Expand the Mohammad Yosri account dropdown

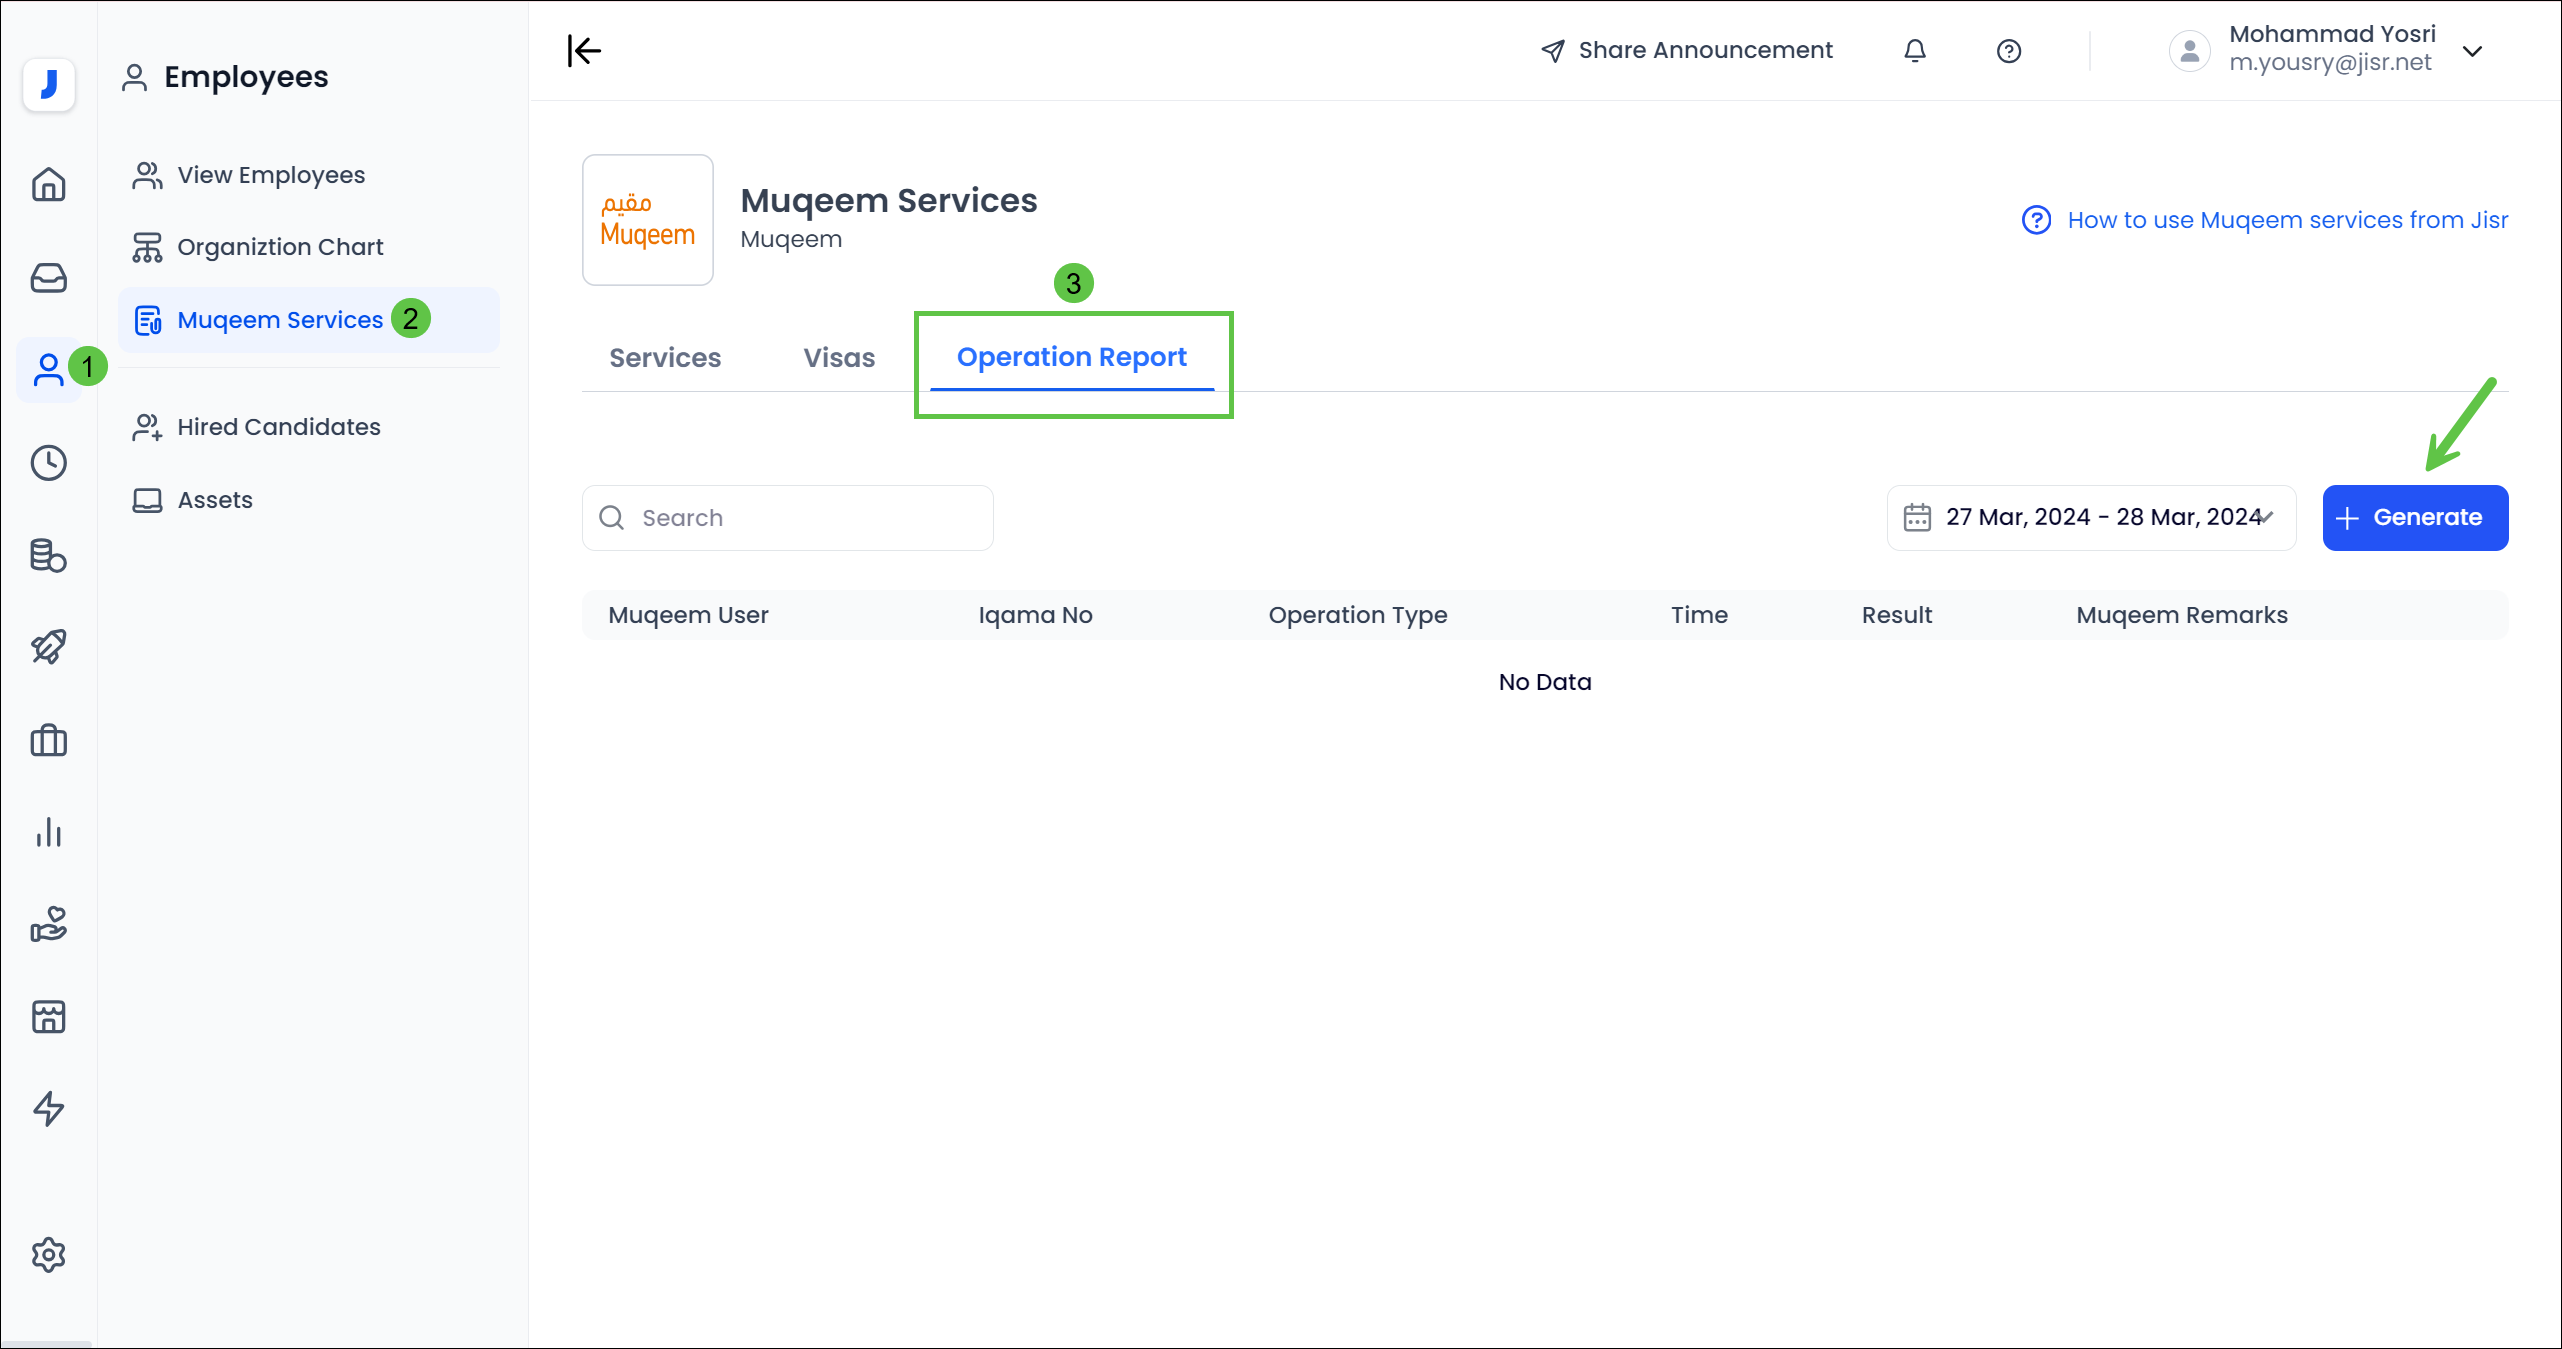pyautogui.click(x=2472, y=51)
